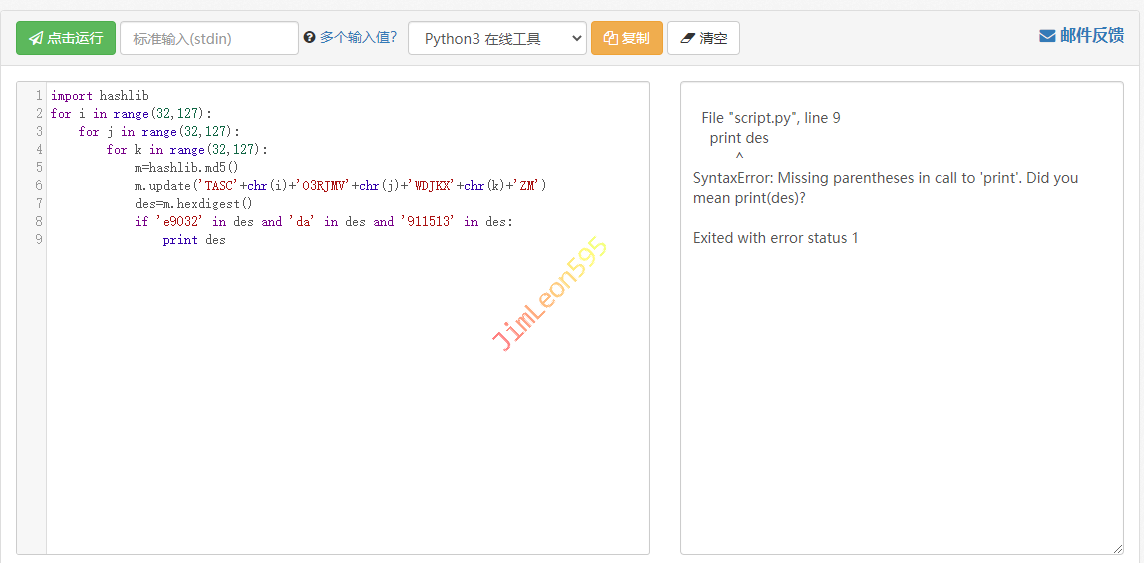Select line number 9 in the gutter
This screenshot has height=563, width=1144.
pyautogui.click(x=38, y=240)
